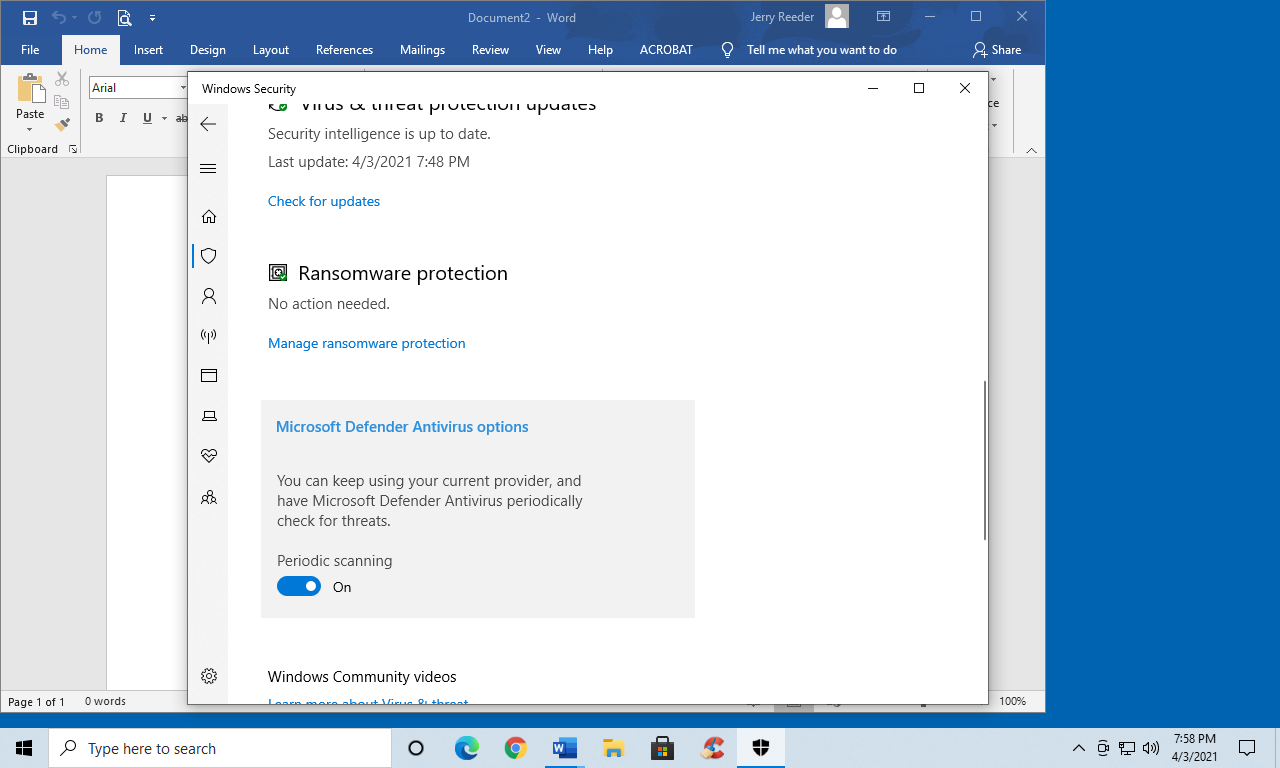Viewport: 1280px width, 768px height.
Task: Customize Quick Access Toolbar dropdown
Action: [152, 18]
